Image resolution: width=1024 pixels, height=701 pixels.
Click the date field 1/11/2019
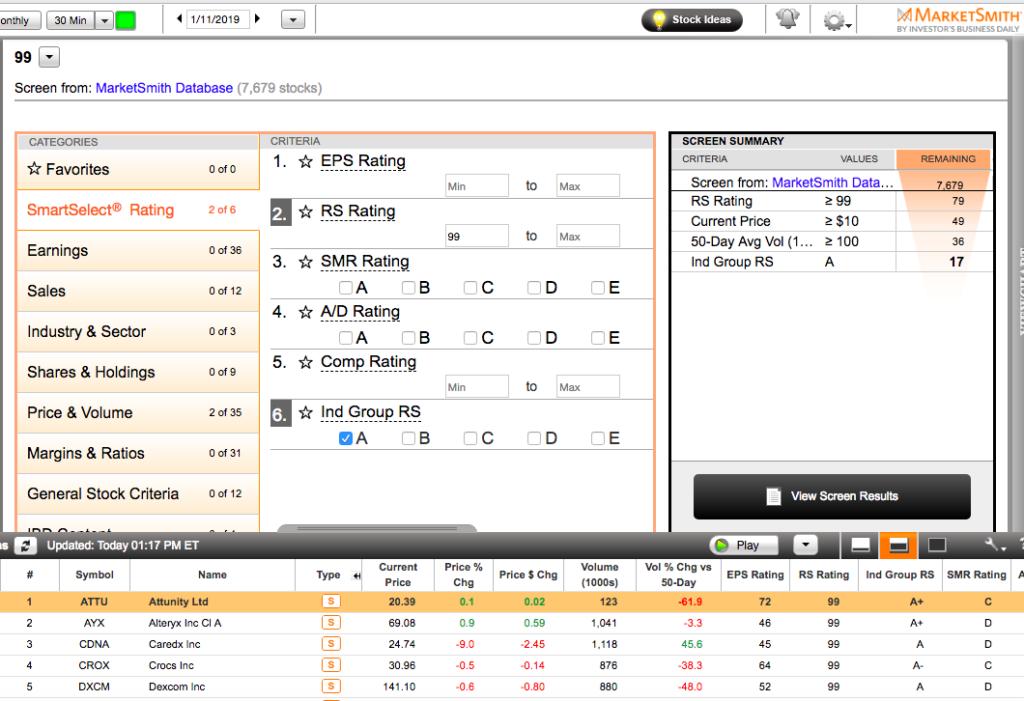pos(218,20)
